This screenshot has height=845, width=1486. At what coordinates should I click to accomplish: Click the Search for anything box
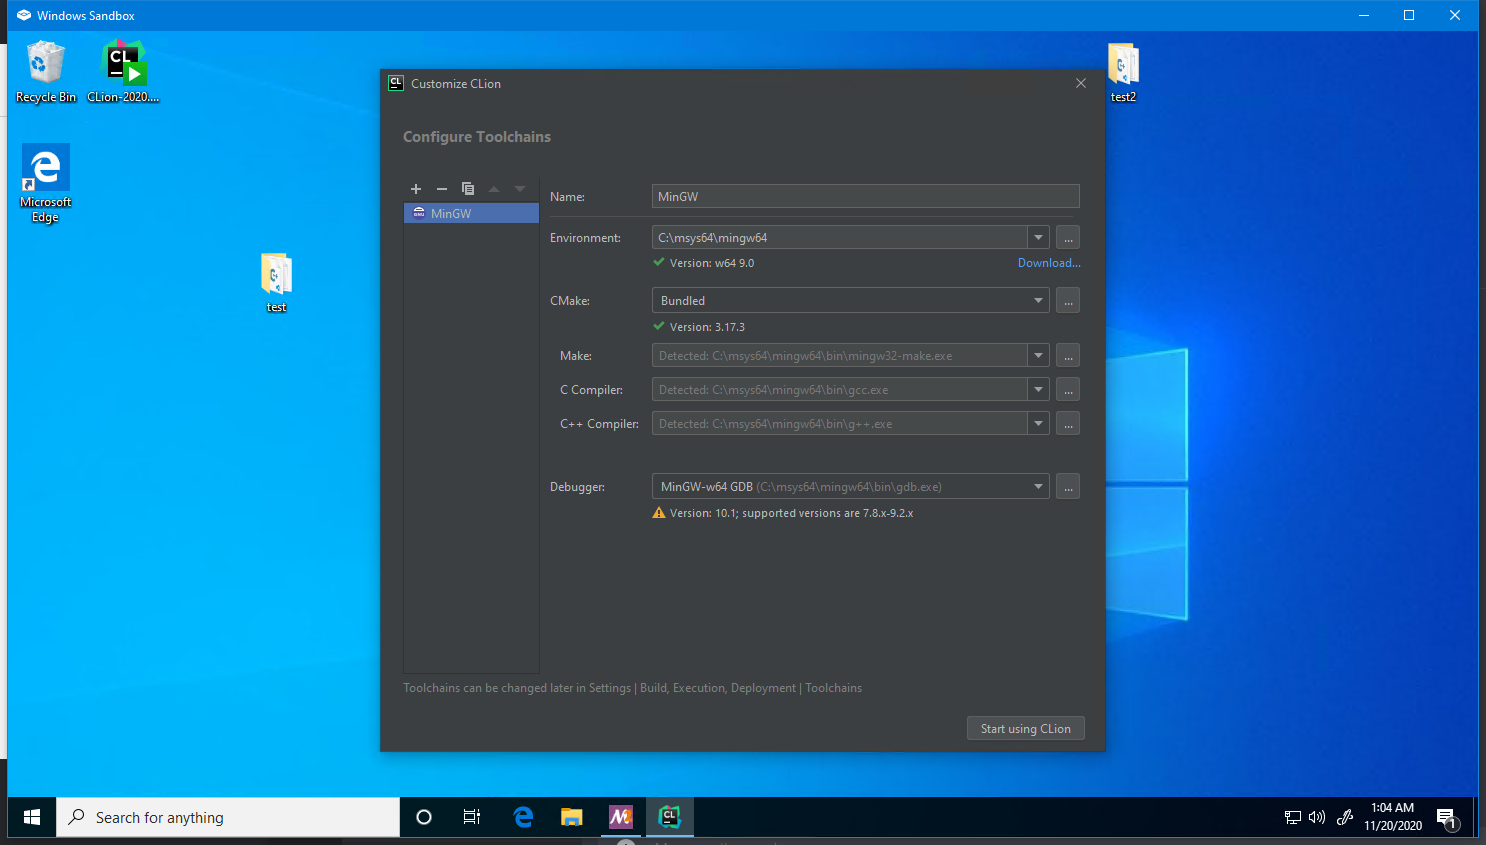pyautogui.click(x=228, y=817)
